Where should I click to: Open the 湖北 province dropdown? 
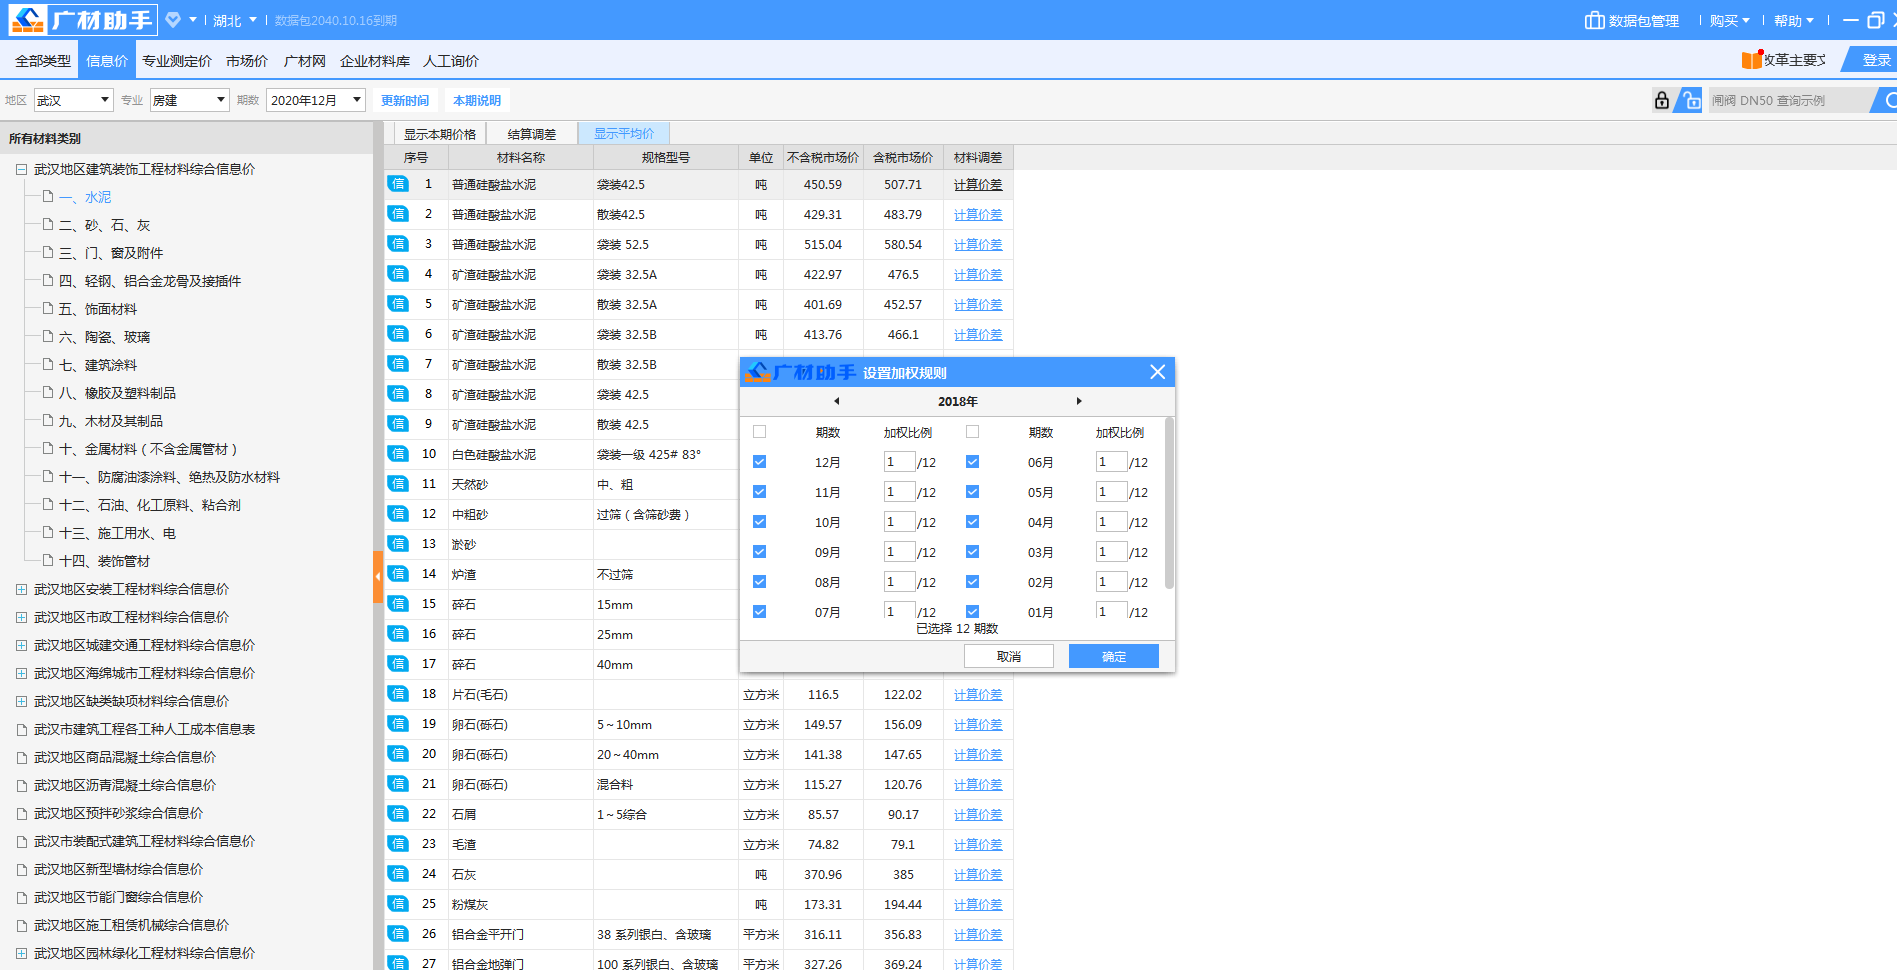click(234, 20)
